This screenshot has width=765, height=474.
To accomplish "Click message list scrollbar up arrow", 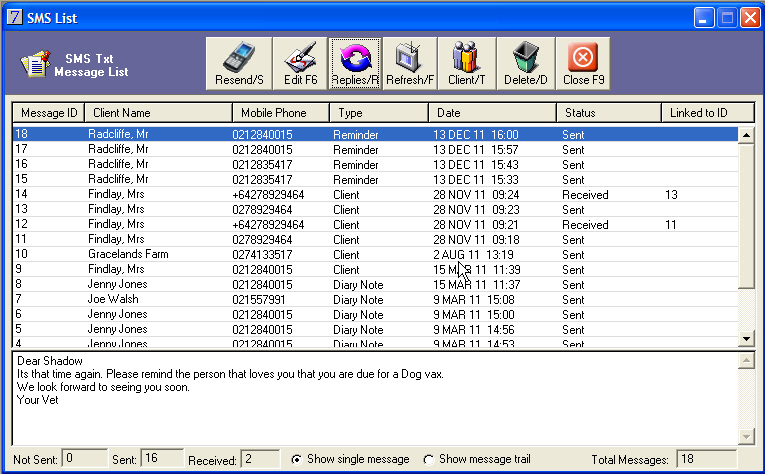I will click(x=746, y=135).
